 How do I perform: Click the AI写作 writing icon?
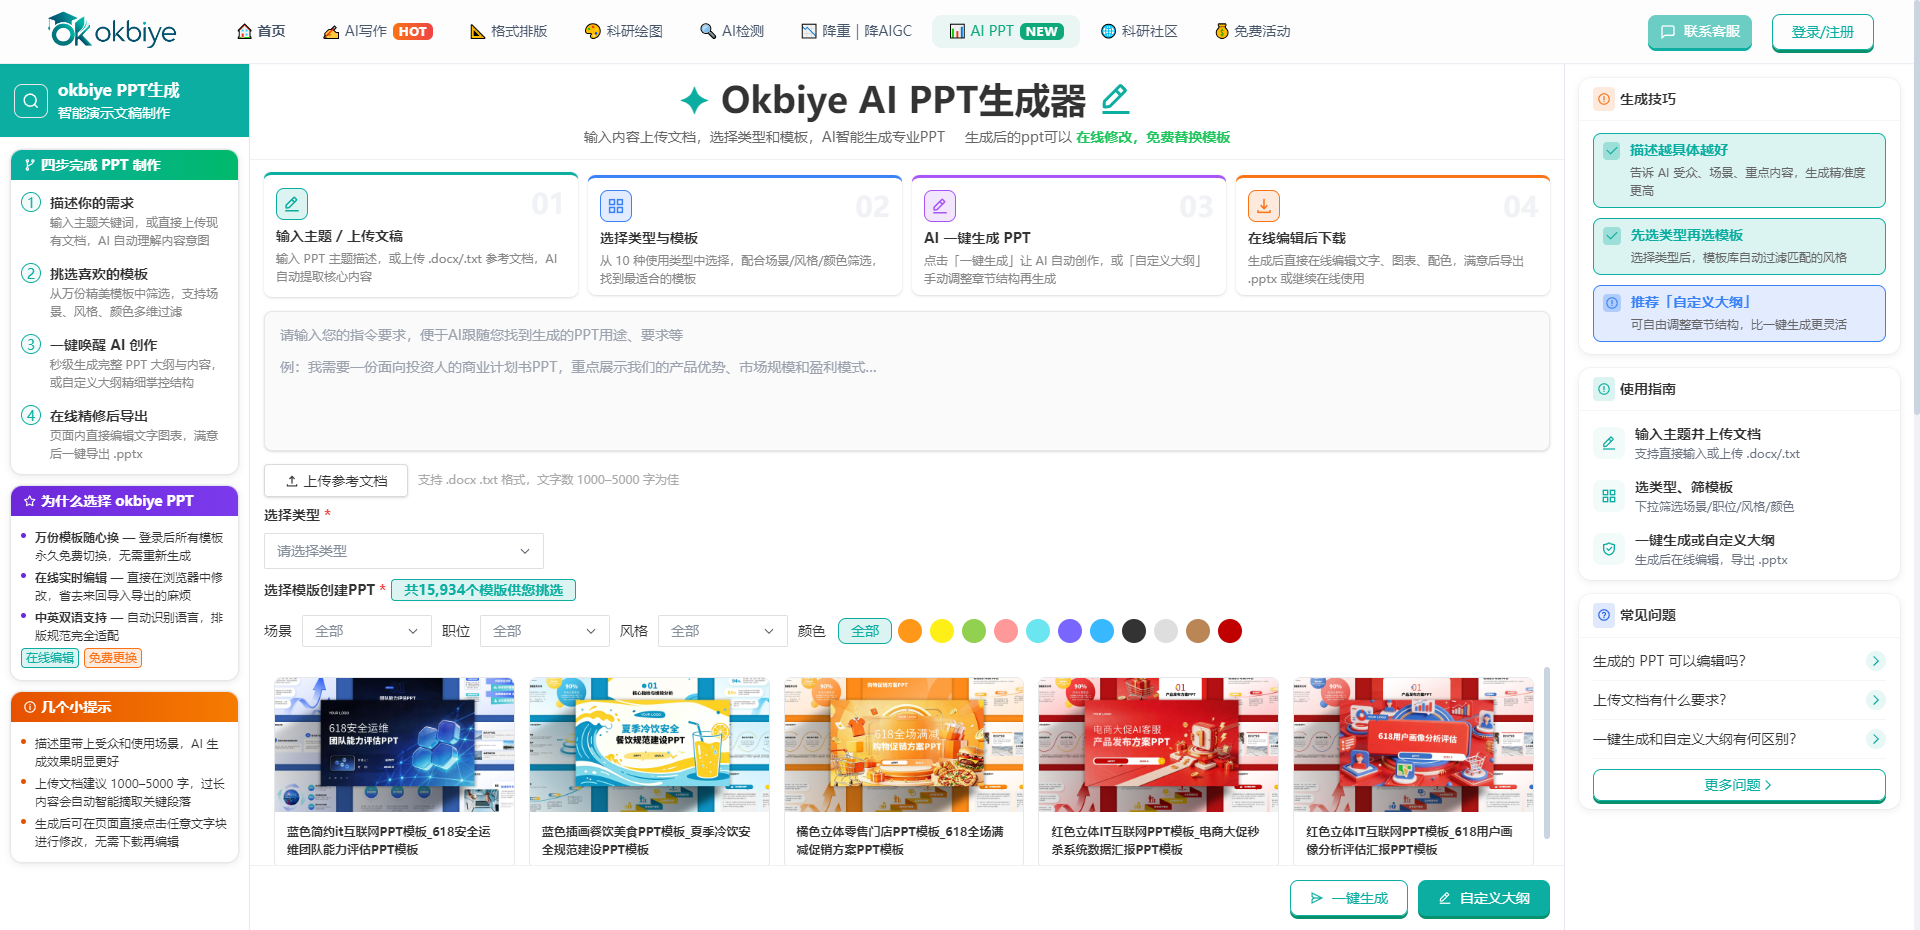pyautogui.click(x=331, y=31)
